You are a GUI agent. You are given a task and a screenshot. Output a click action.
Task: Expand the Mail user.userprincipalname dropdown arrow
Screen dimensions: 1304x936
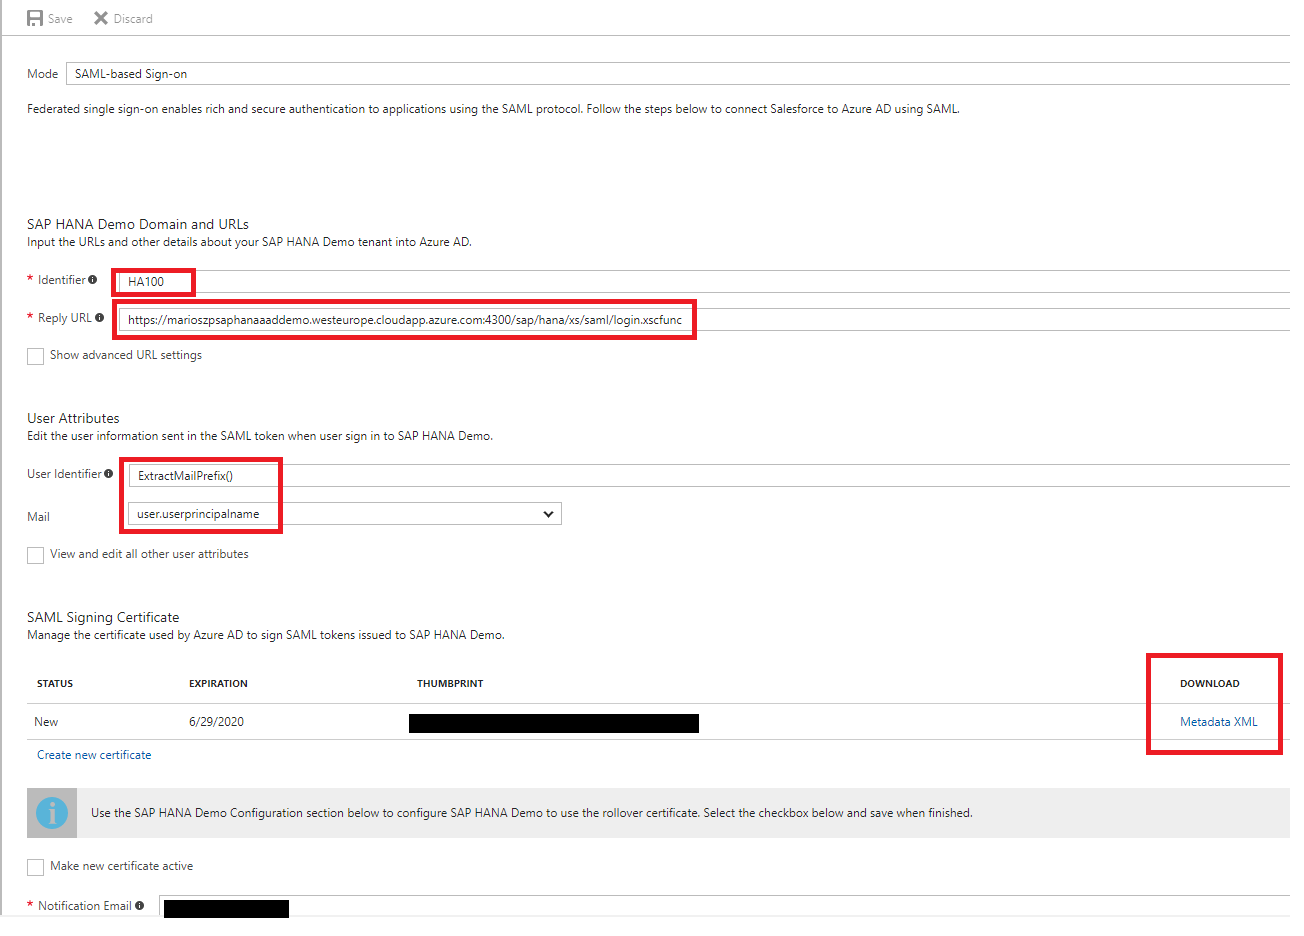548,514
